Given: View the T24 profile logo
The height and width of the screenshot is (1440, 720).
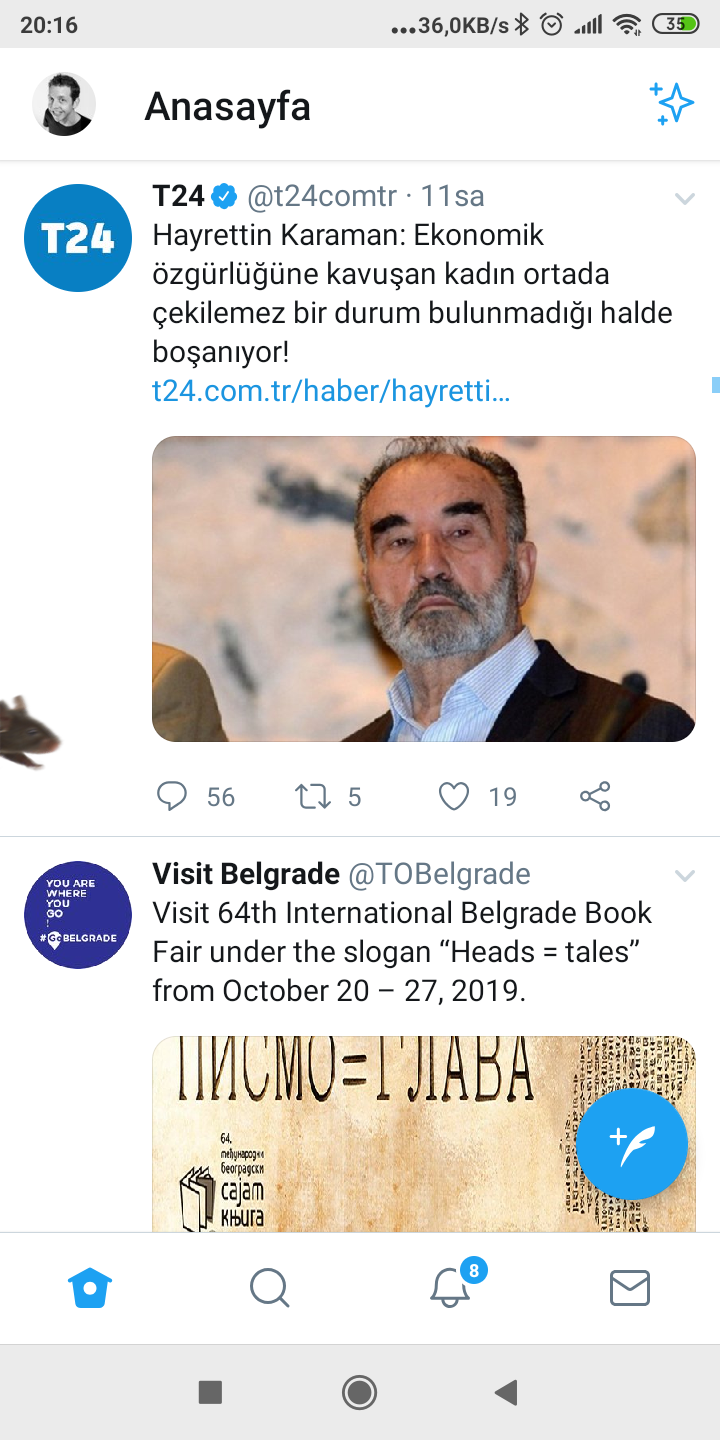Looking at the screenshot, I should click(x=78, y=238).
